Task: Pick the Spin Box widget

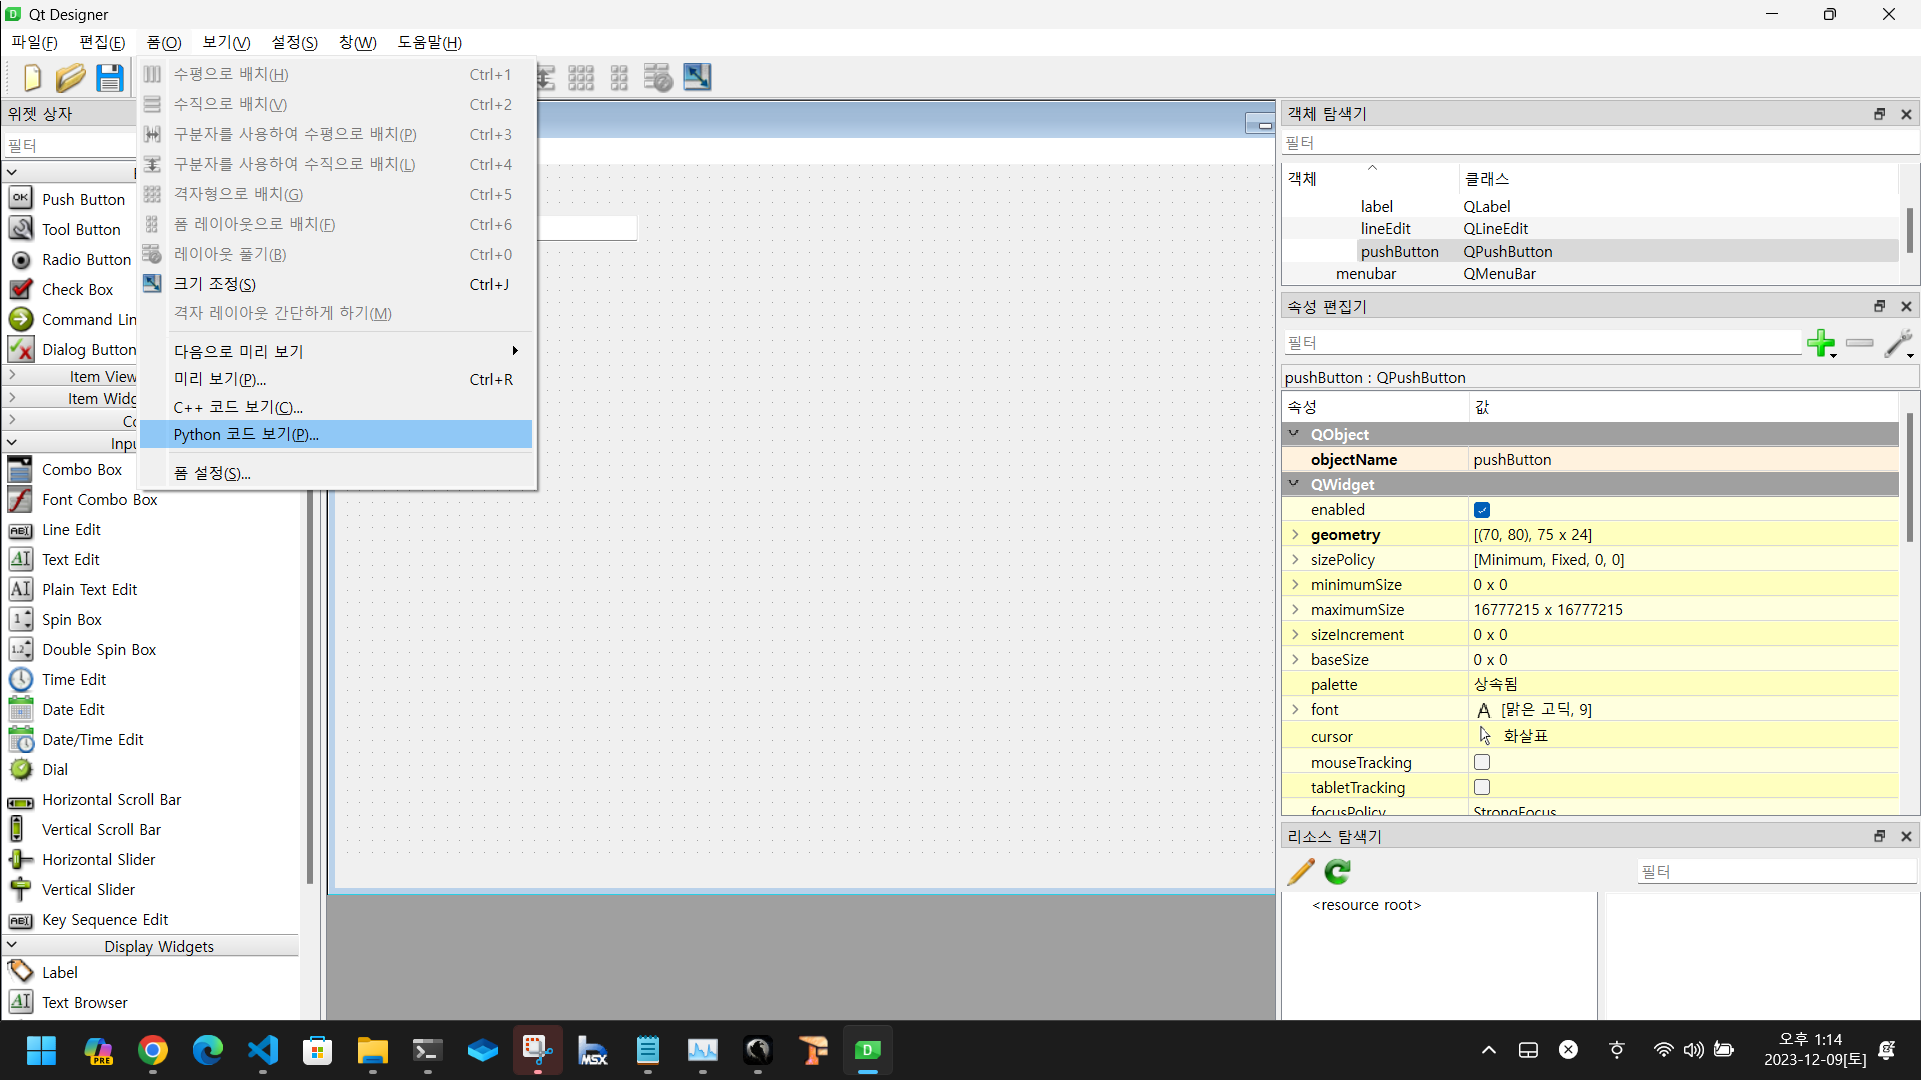Action: coord(71,619)
